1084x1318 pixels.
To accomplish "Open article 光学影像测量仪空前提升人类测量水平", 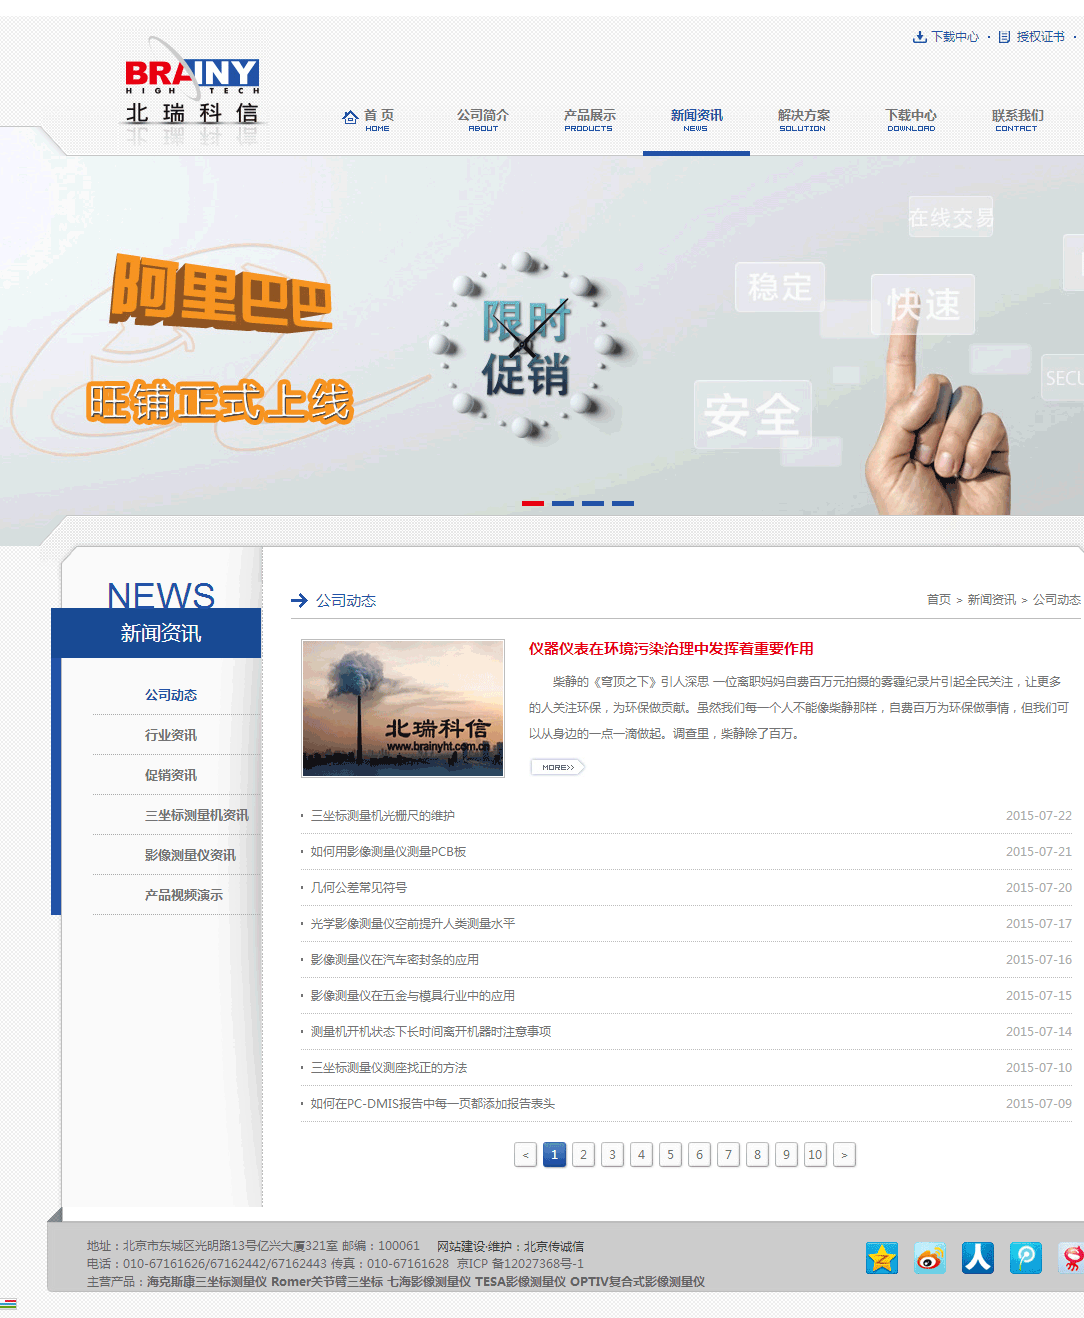I will 413,924.
